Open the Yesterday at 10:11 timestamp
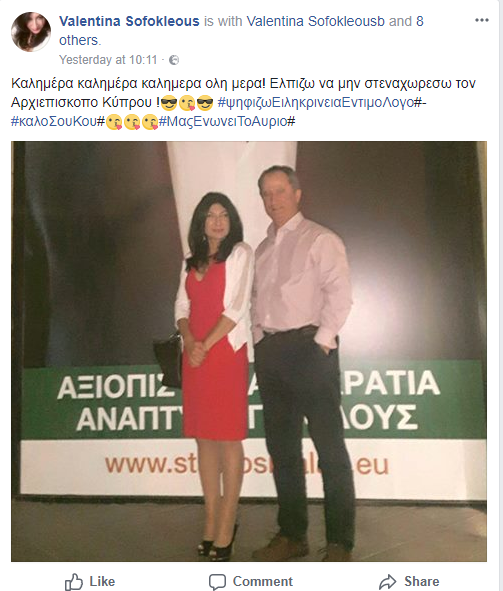Viewport: 503px width, 591px height. [108, 60]
